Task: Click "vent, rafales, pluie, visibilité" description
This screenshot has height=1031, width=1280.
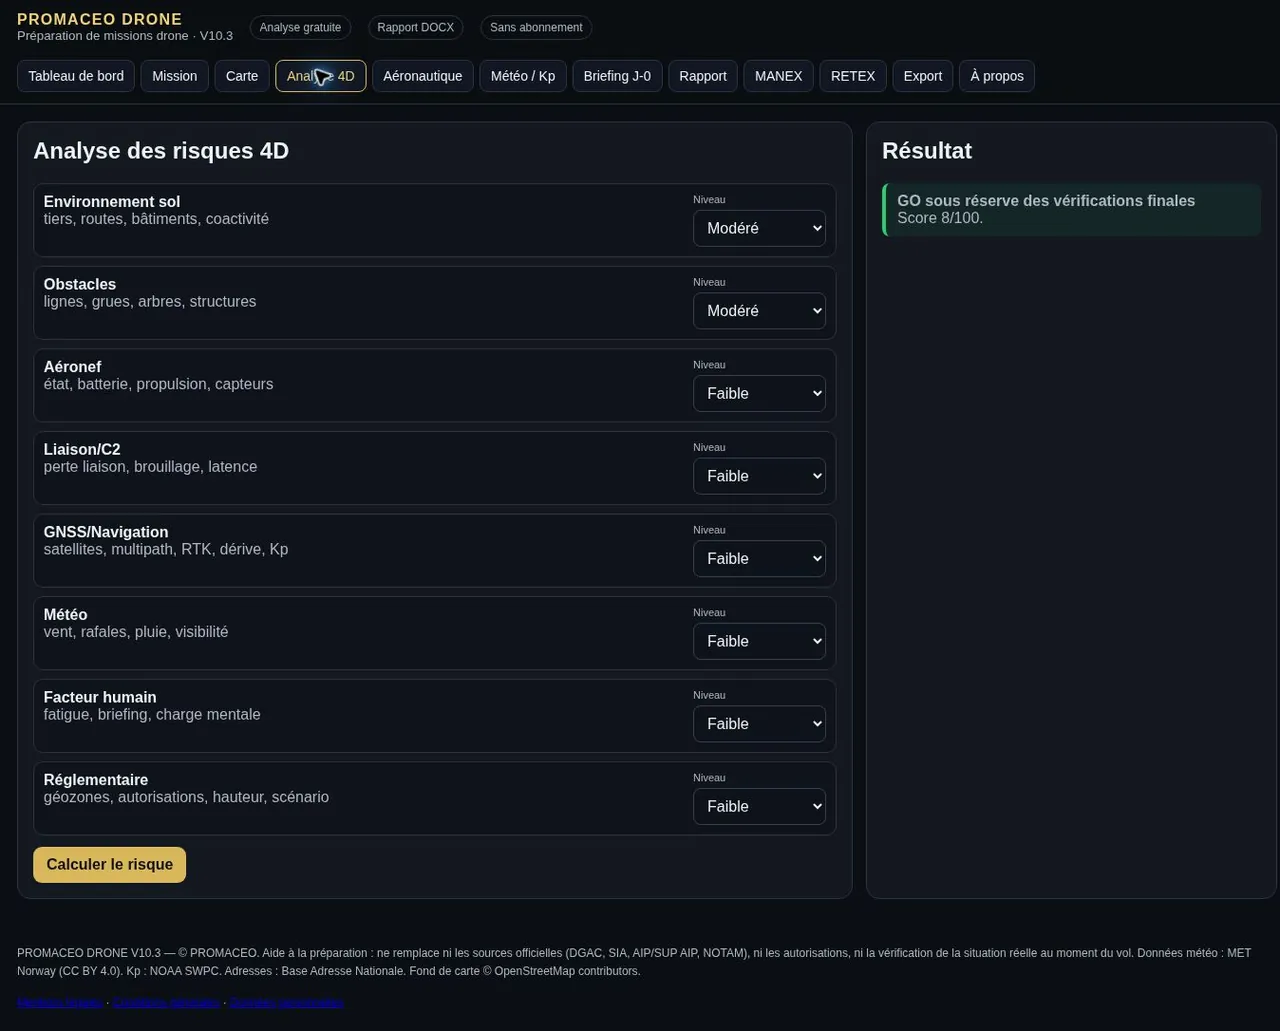Action: pos(136,632)
